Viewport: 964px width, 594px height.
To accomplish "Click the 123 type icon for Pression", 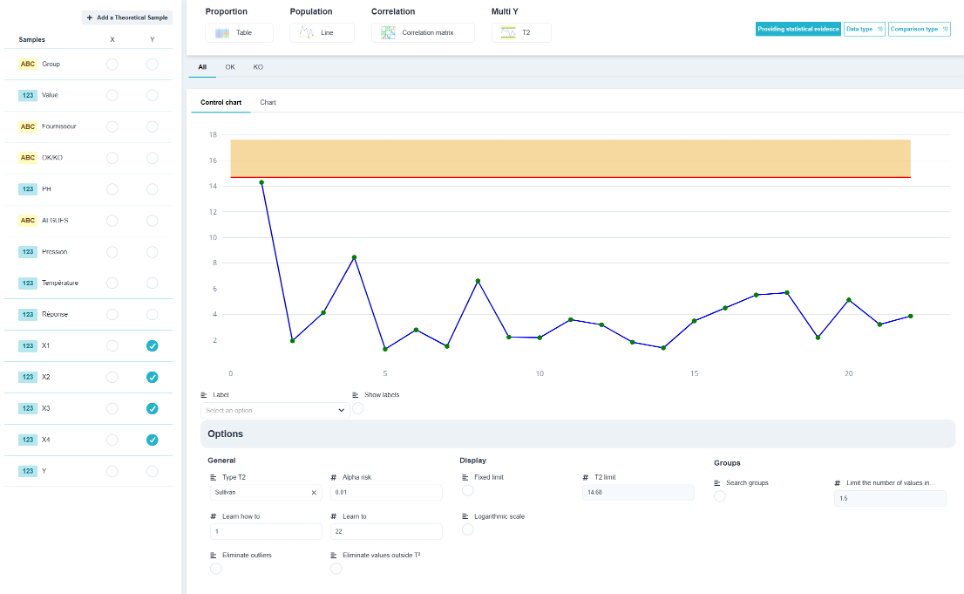I will [28, 251].
